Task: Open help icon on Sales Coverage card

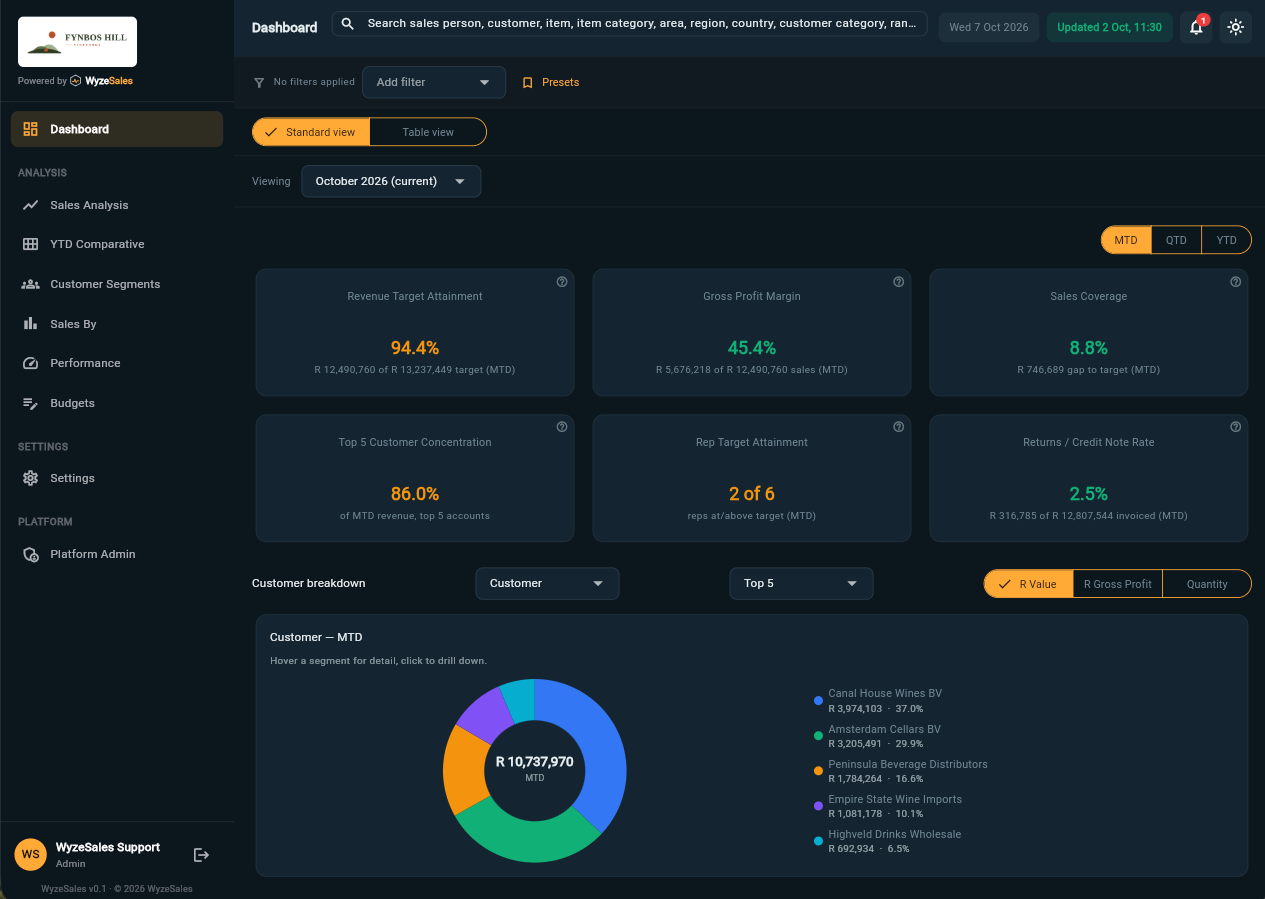Action: click(x=1236, y=282)
